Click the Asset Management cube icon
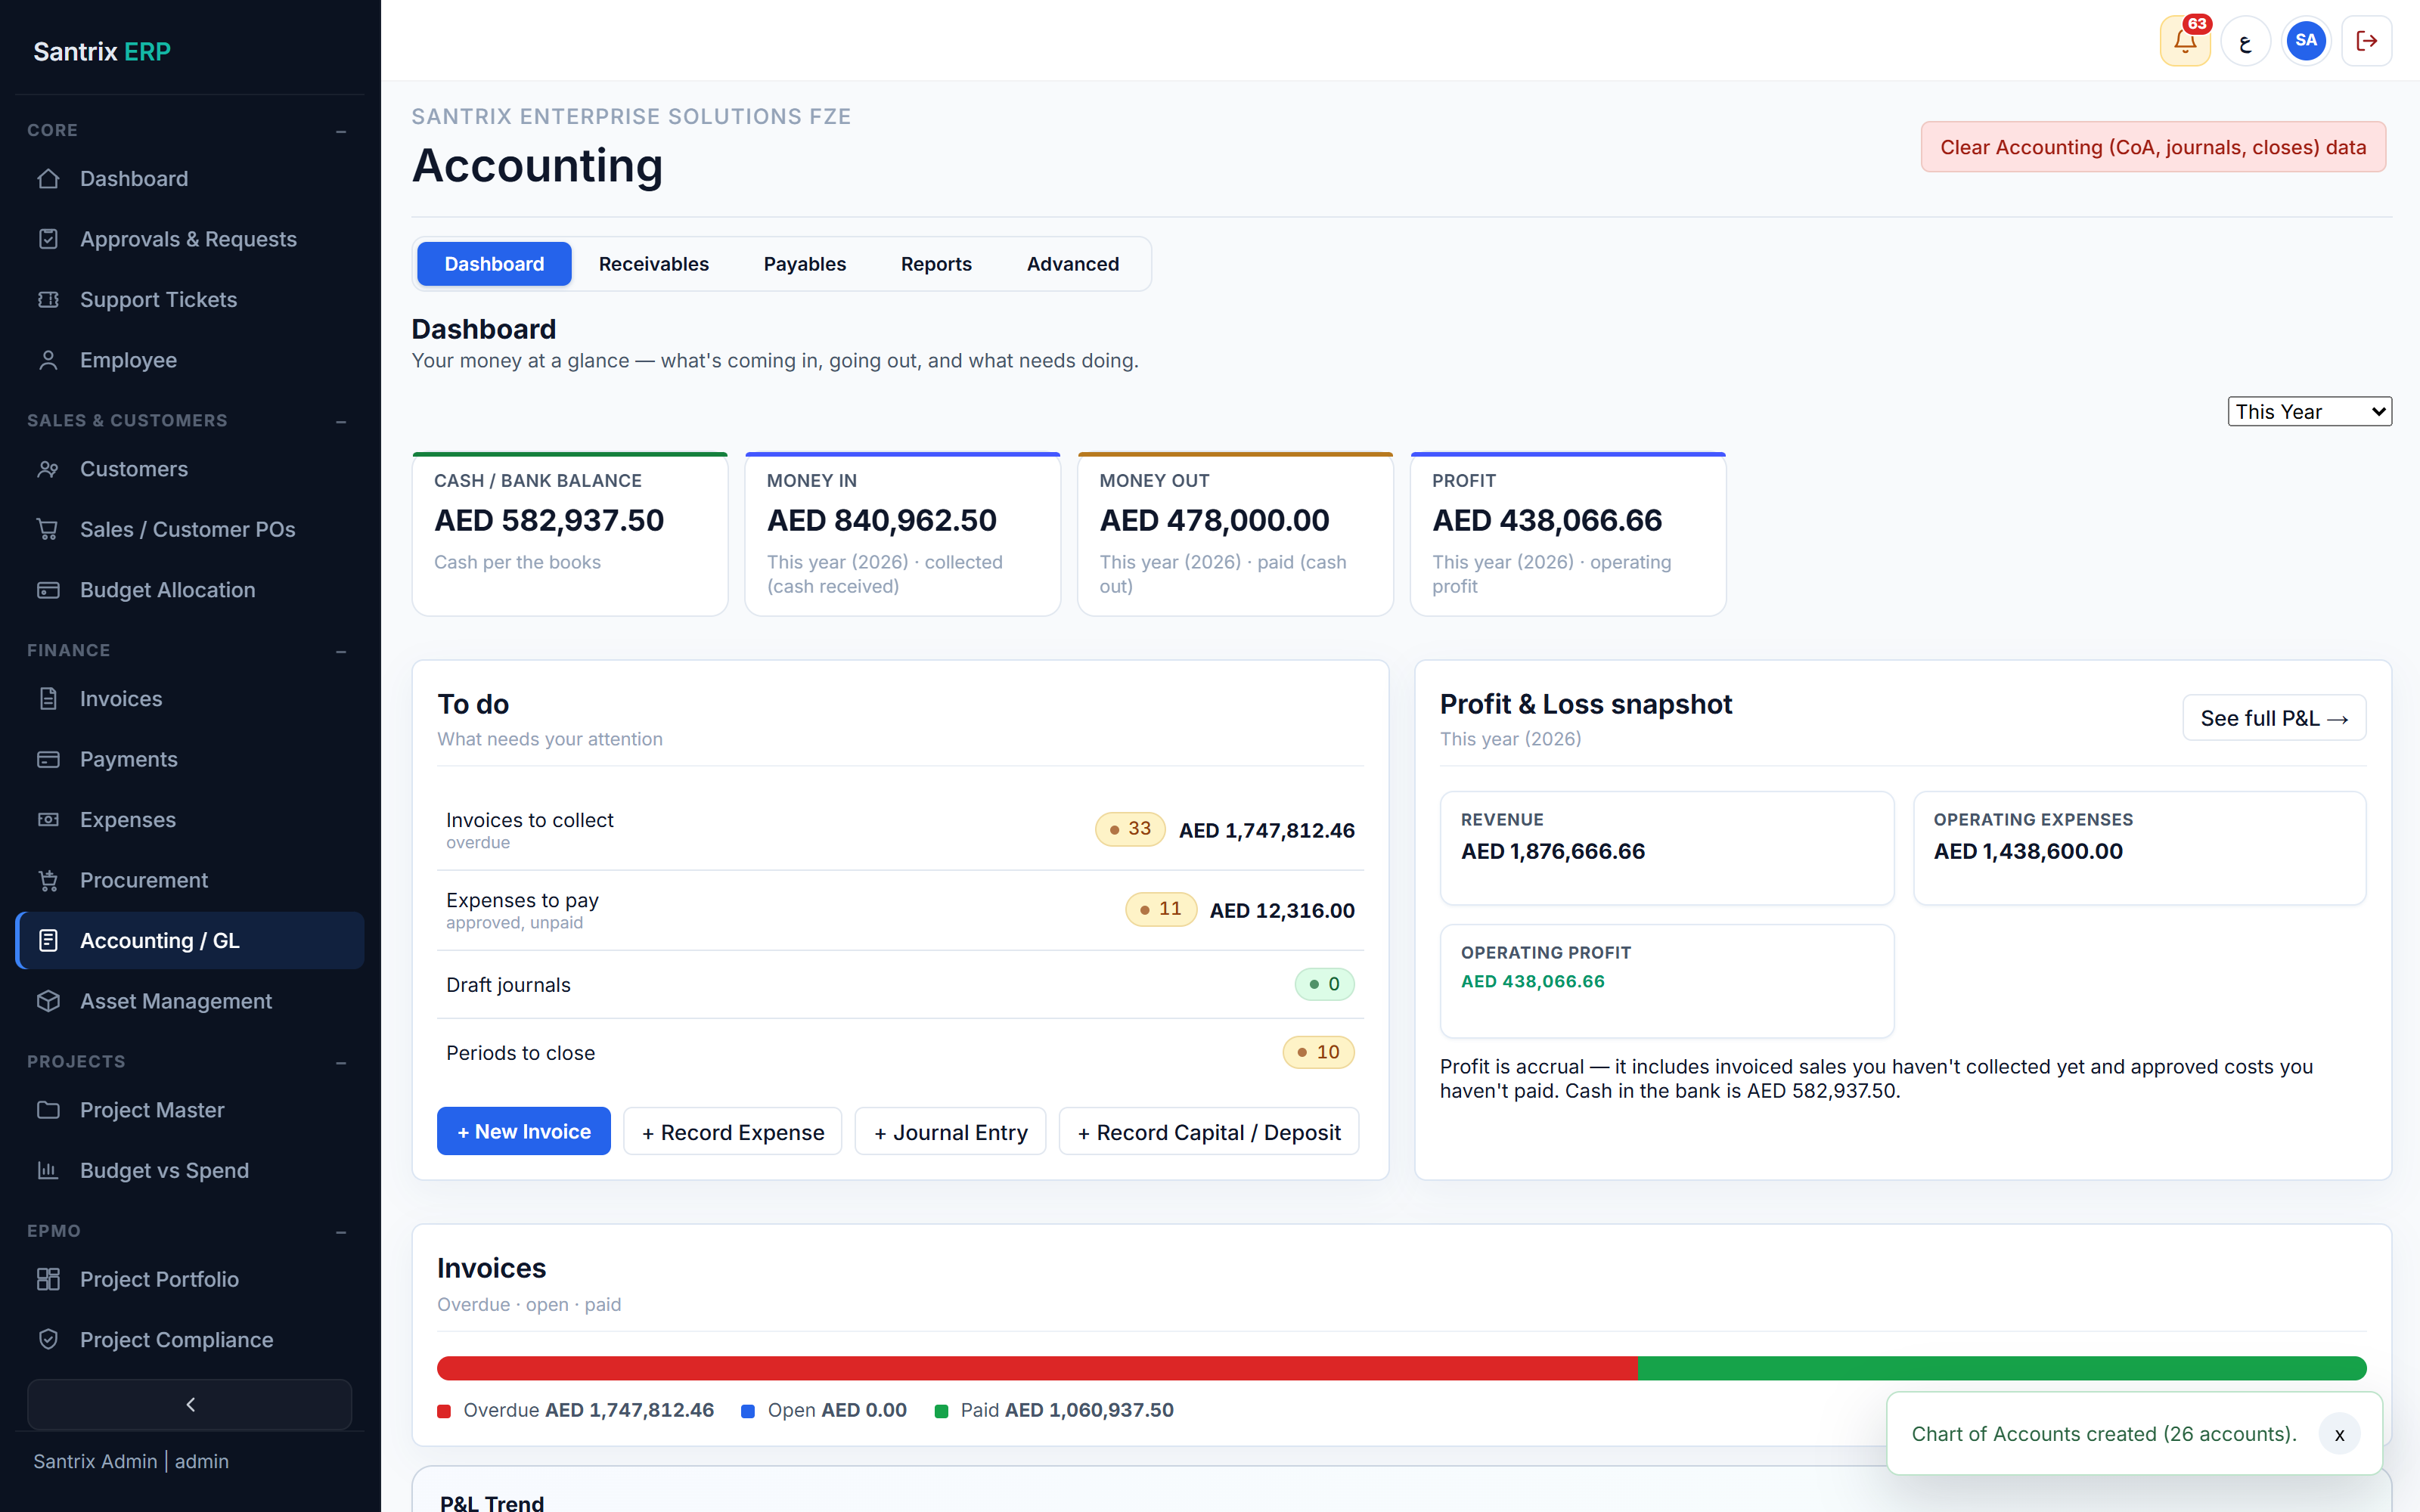 [48, 1001]
